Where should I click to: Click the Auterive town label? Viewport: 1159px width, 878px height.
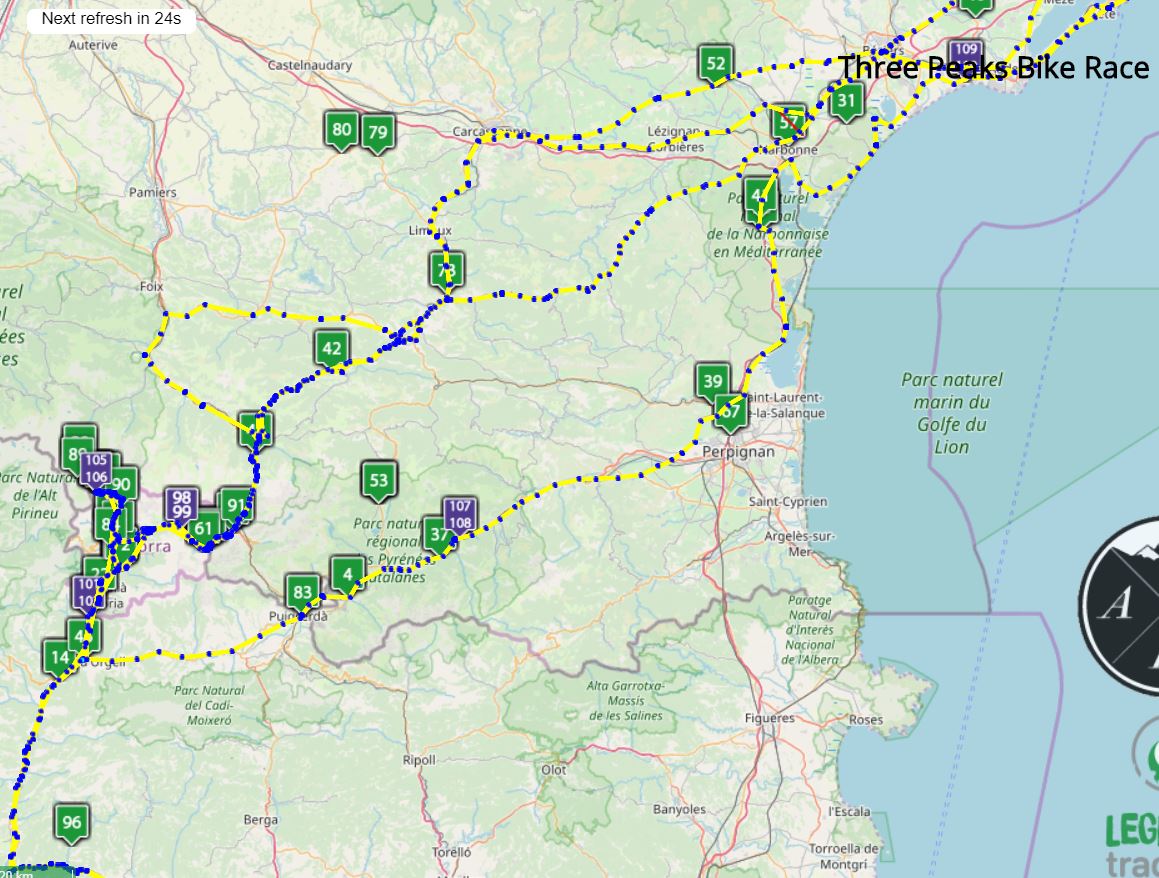(x=93, y=45)
